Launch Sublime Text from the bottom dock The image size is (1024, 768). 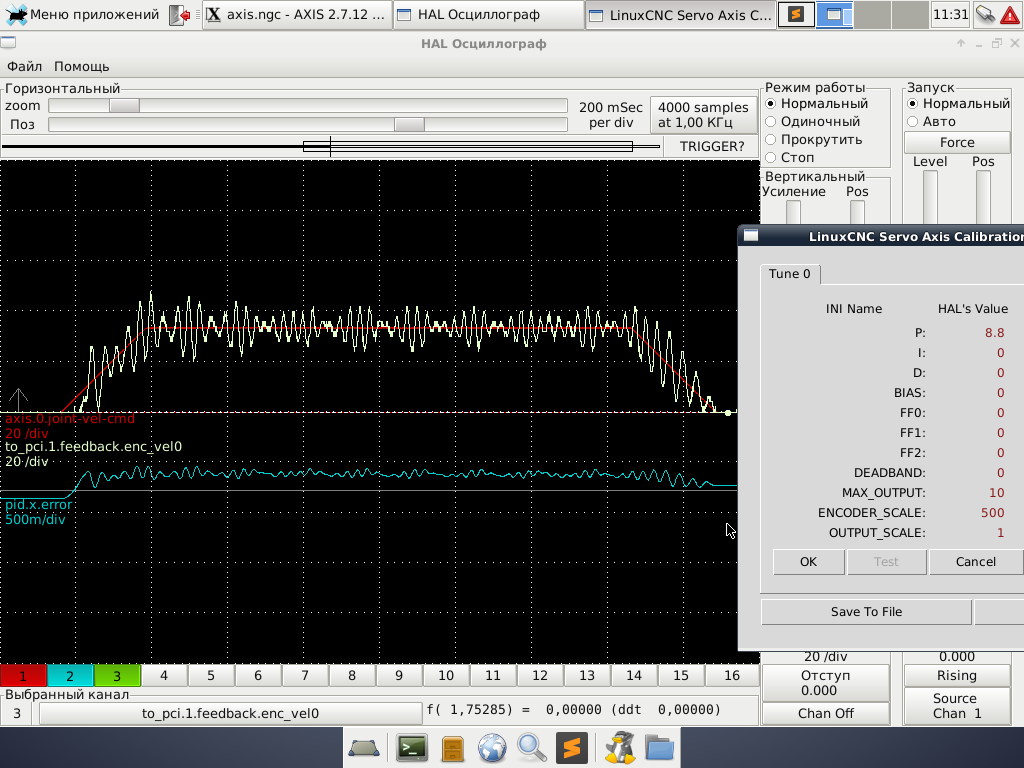570,747
